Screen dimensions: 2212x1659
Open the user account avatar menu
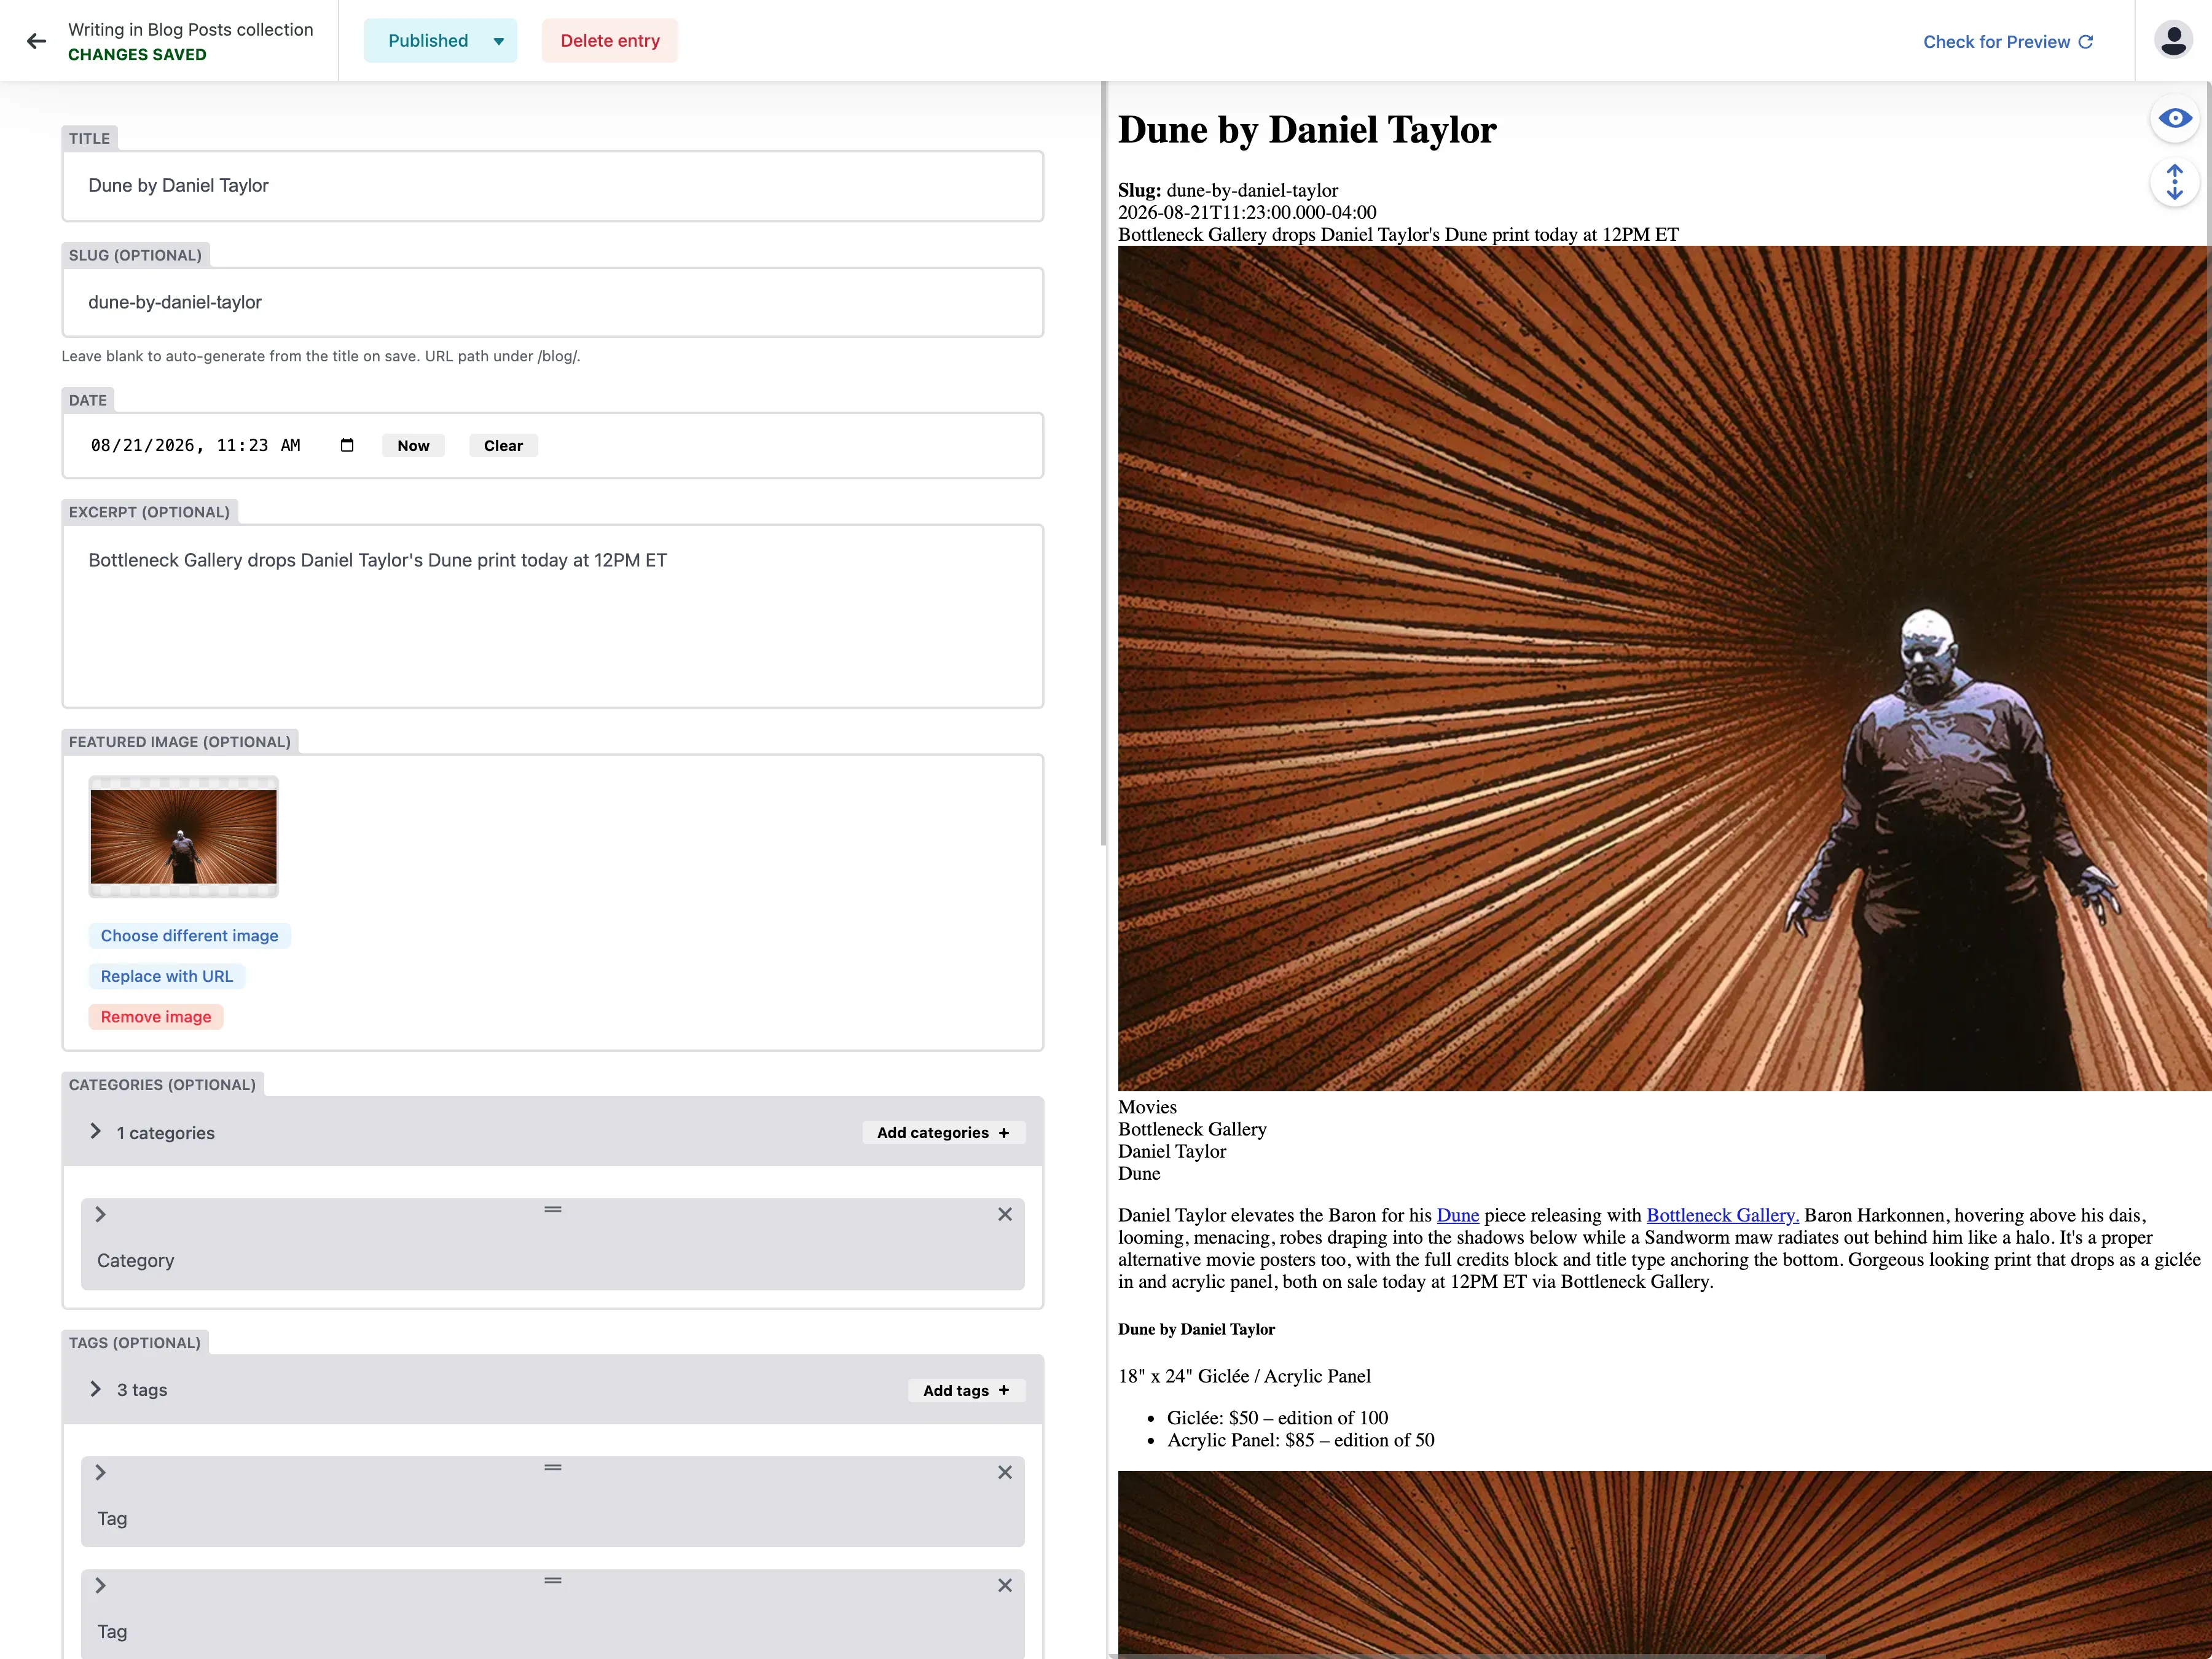[x=2173, y=41]
